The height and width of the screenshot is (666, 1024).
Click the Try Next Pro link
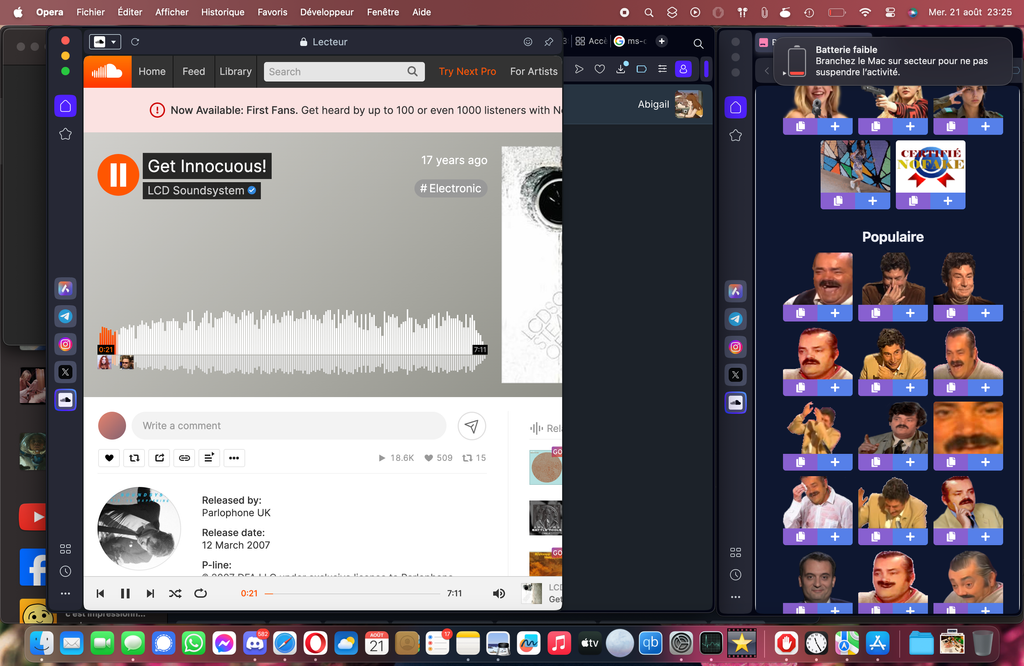point(468,71)
